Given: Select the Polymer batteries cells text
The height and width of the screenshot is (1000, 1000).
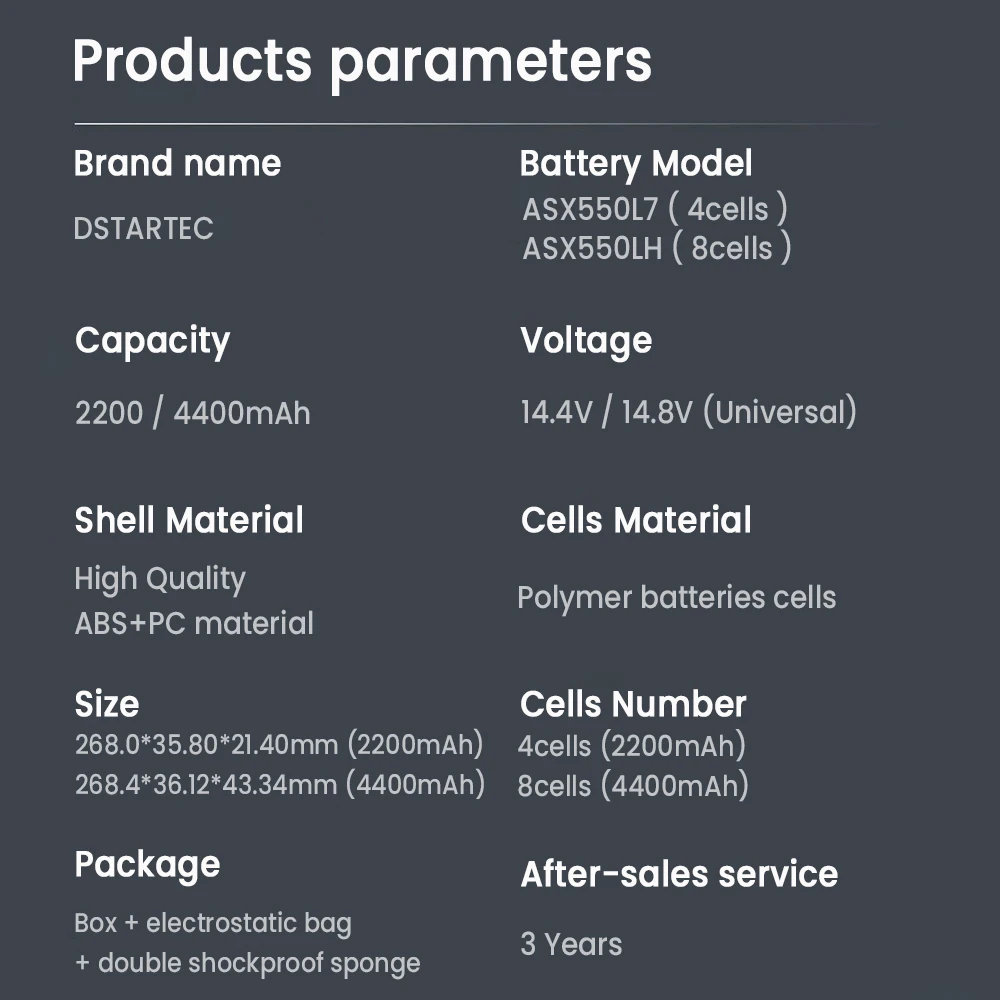Looking at the screenshot, I should click(677, 597).
